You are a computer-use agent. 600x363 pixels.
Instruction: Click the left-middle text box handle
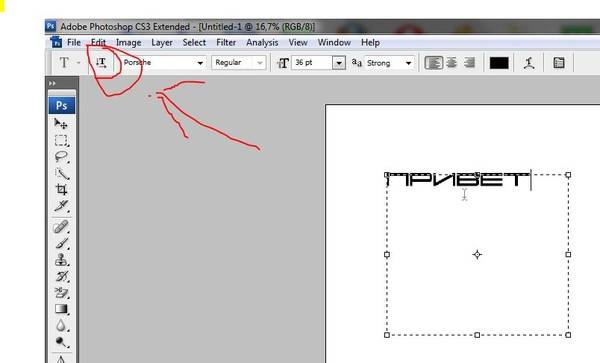(387, 254)
